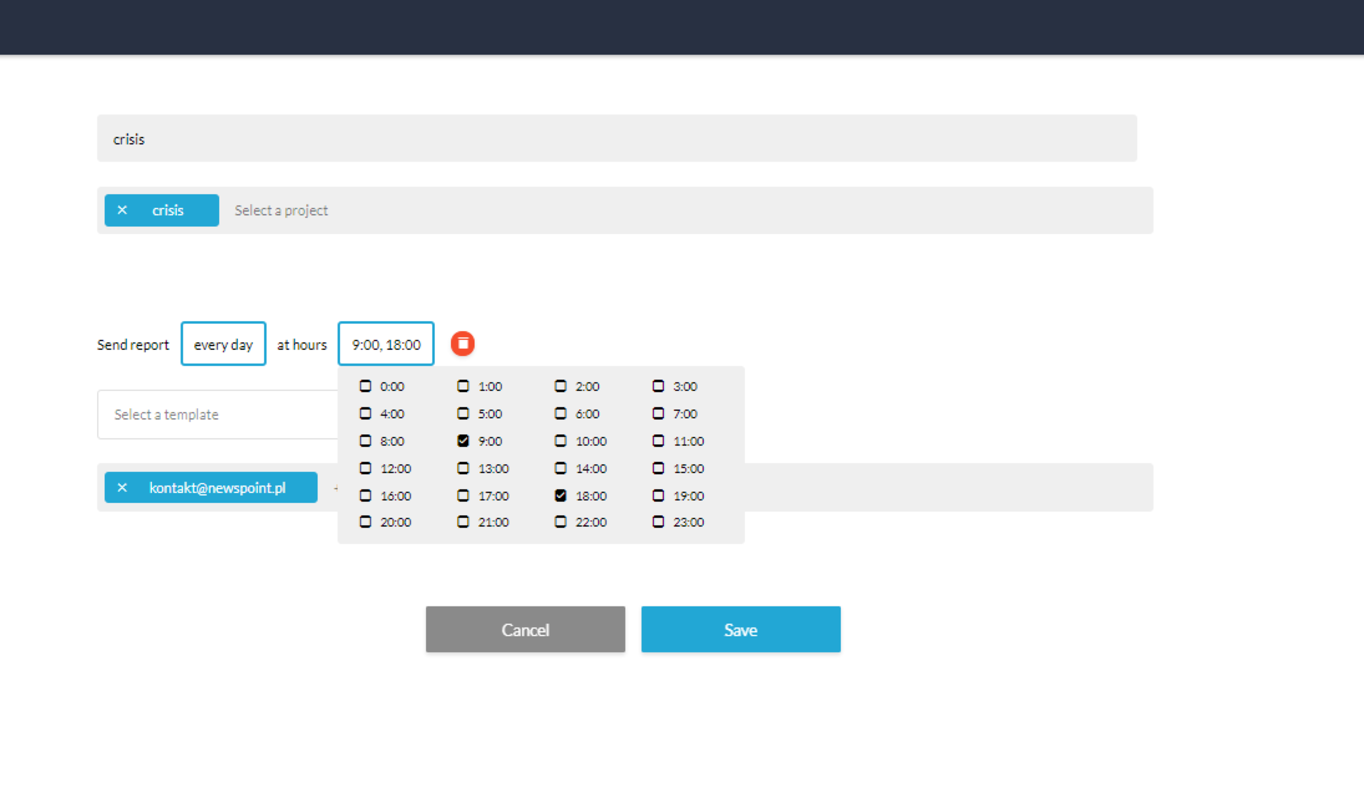Screen dimensions: 1364x793
Task: Click the Cancel button
Action: (x=525, y=629)
